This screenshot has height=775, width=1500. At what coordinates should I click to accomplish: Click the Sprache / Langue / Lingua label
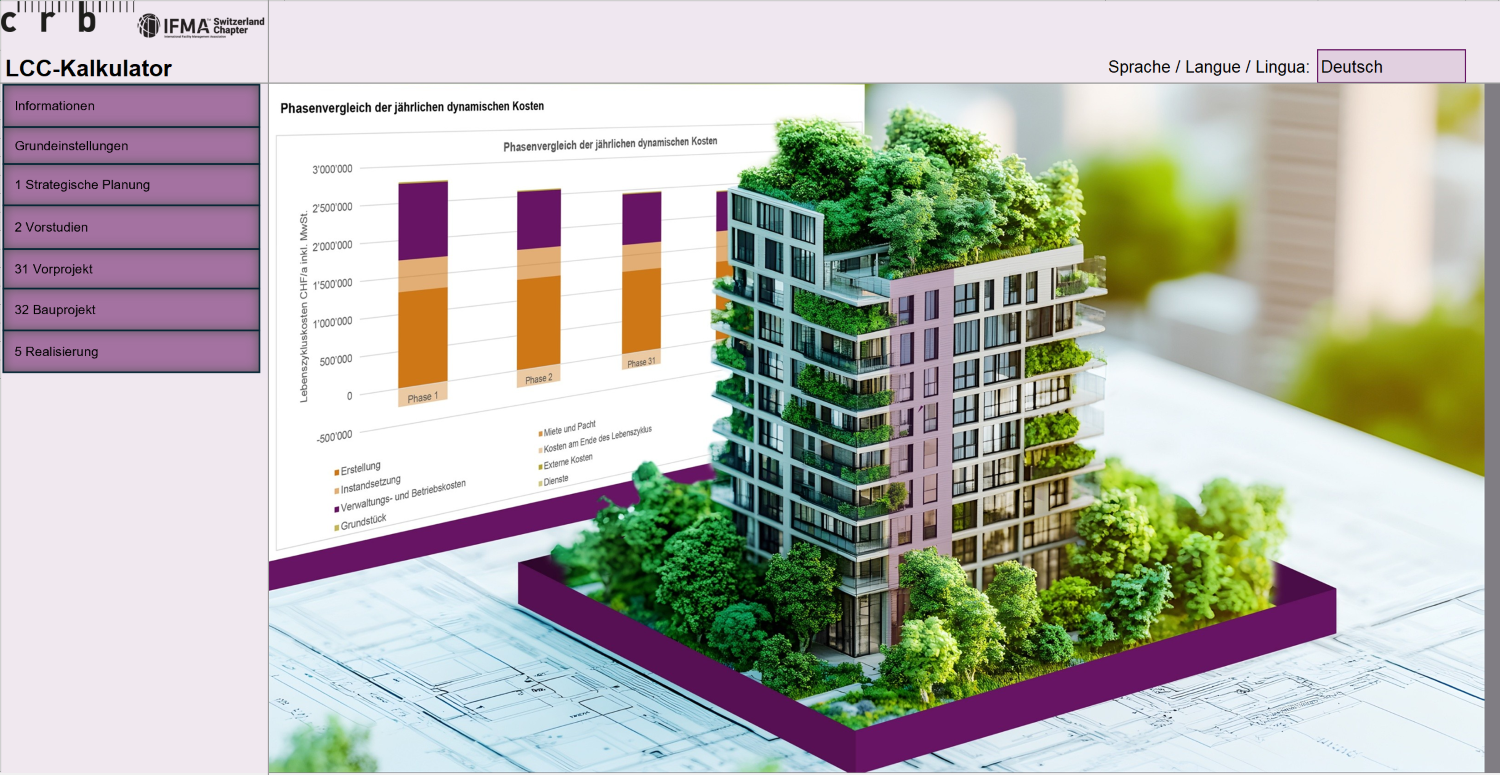1208,67
